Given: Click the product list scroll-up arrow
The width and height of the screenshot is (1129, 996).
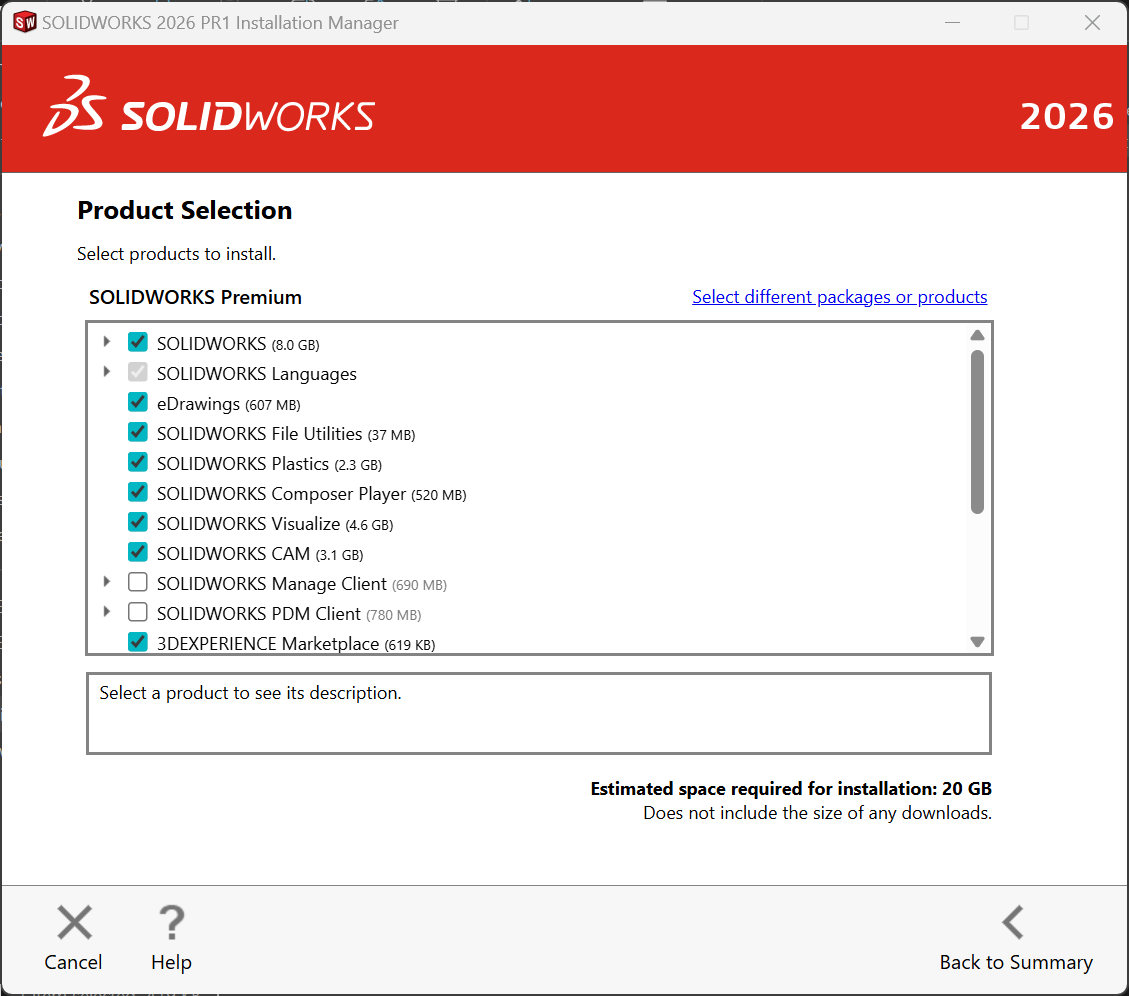Looking at the screenshot, I should pos(977,335).
